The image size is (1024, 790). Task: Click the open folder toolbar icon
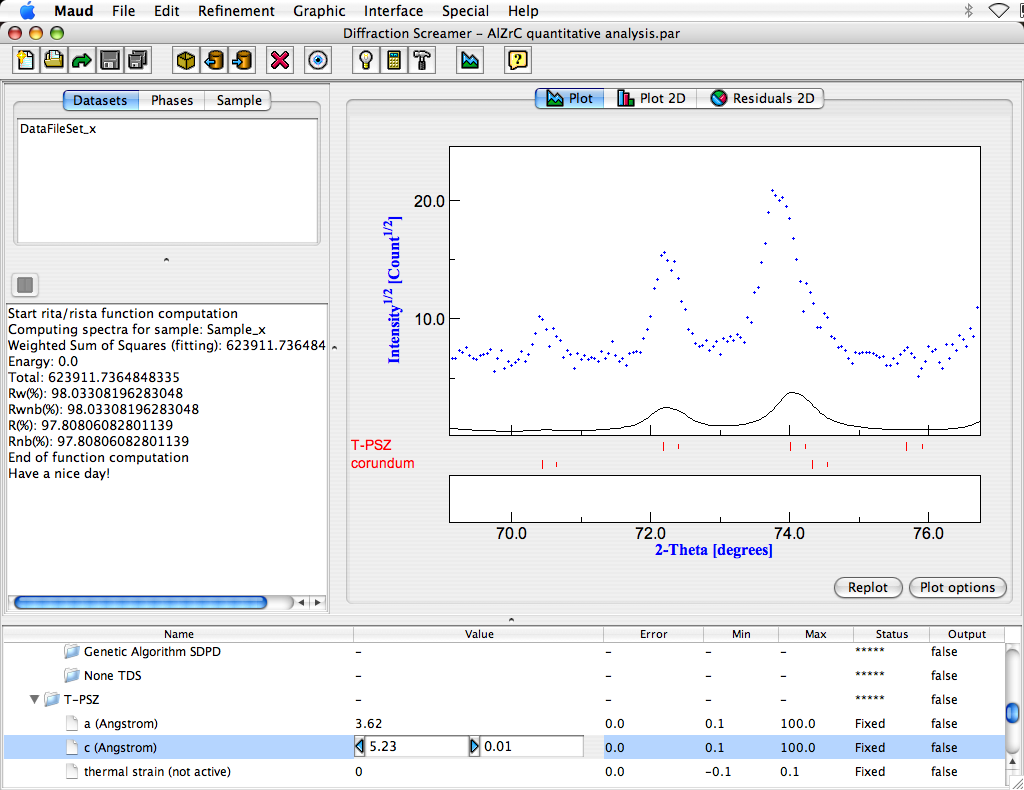point(53,60)
